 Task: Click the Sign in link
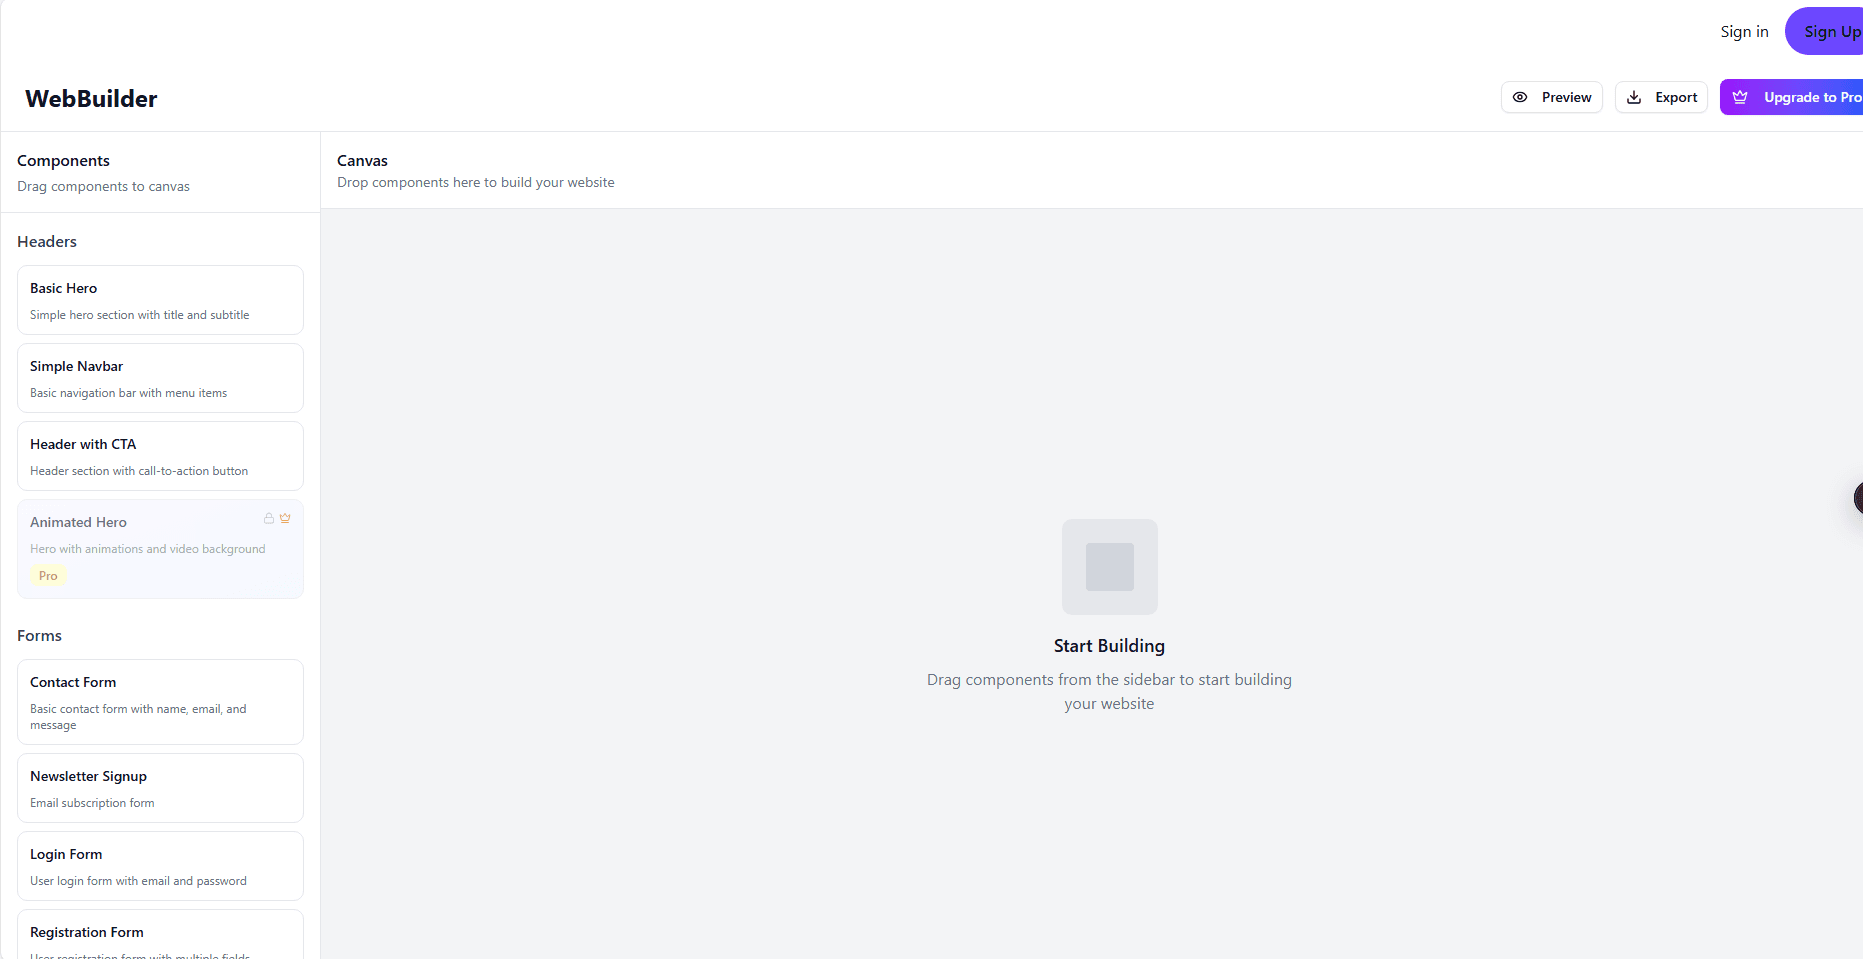click(x=1744, y=31)
